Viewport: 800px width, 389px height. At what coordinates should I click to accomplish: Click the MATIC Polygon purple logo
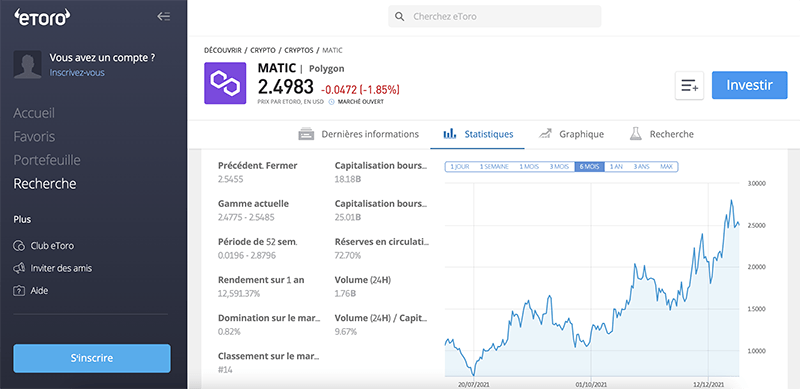coord(225,83)
